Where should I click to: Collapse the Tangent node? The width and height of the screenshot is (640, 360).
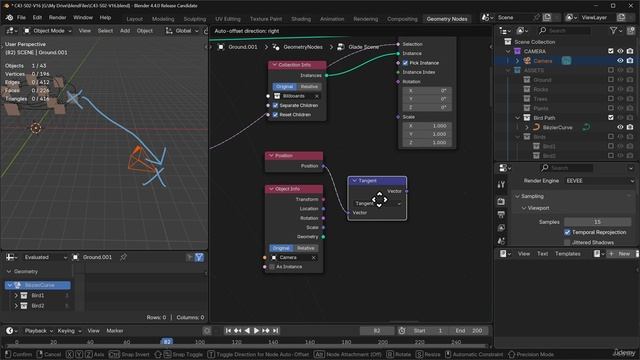pos(355,180)
